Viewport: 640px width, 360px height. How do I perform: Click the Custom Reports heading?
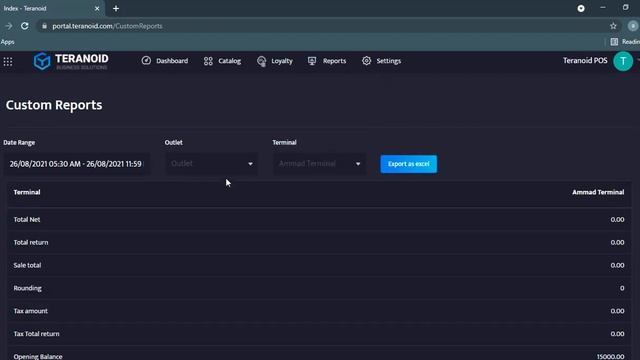point(54,105)
